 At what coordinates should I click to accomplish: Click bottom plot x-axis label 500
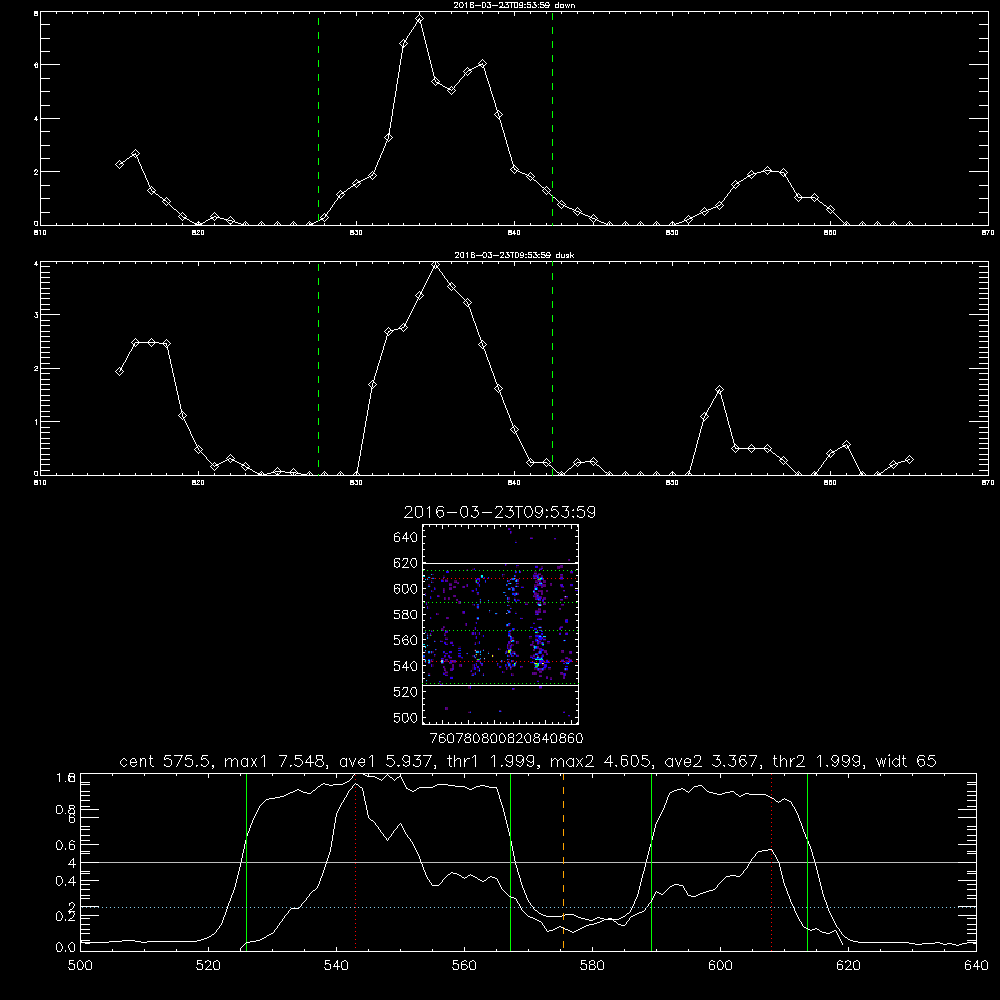point(80,966)
